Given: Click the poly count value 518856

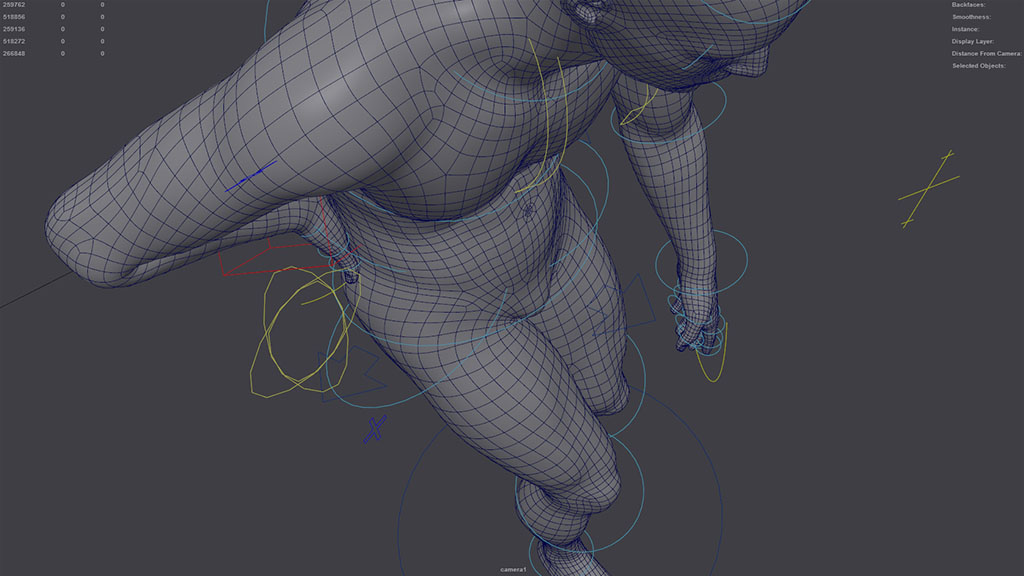Looking at the screenshot, I should 14,17.
